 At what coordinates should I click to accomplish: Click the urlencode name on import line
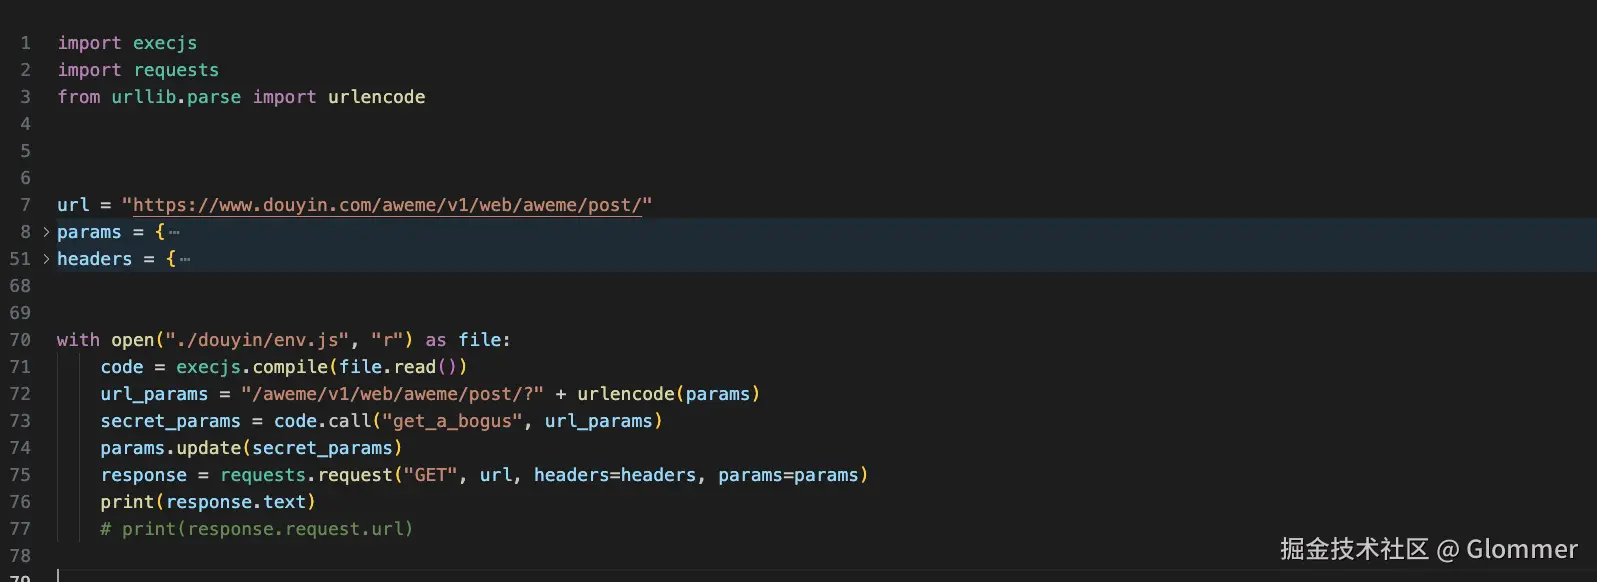(376, 97)
